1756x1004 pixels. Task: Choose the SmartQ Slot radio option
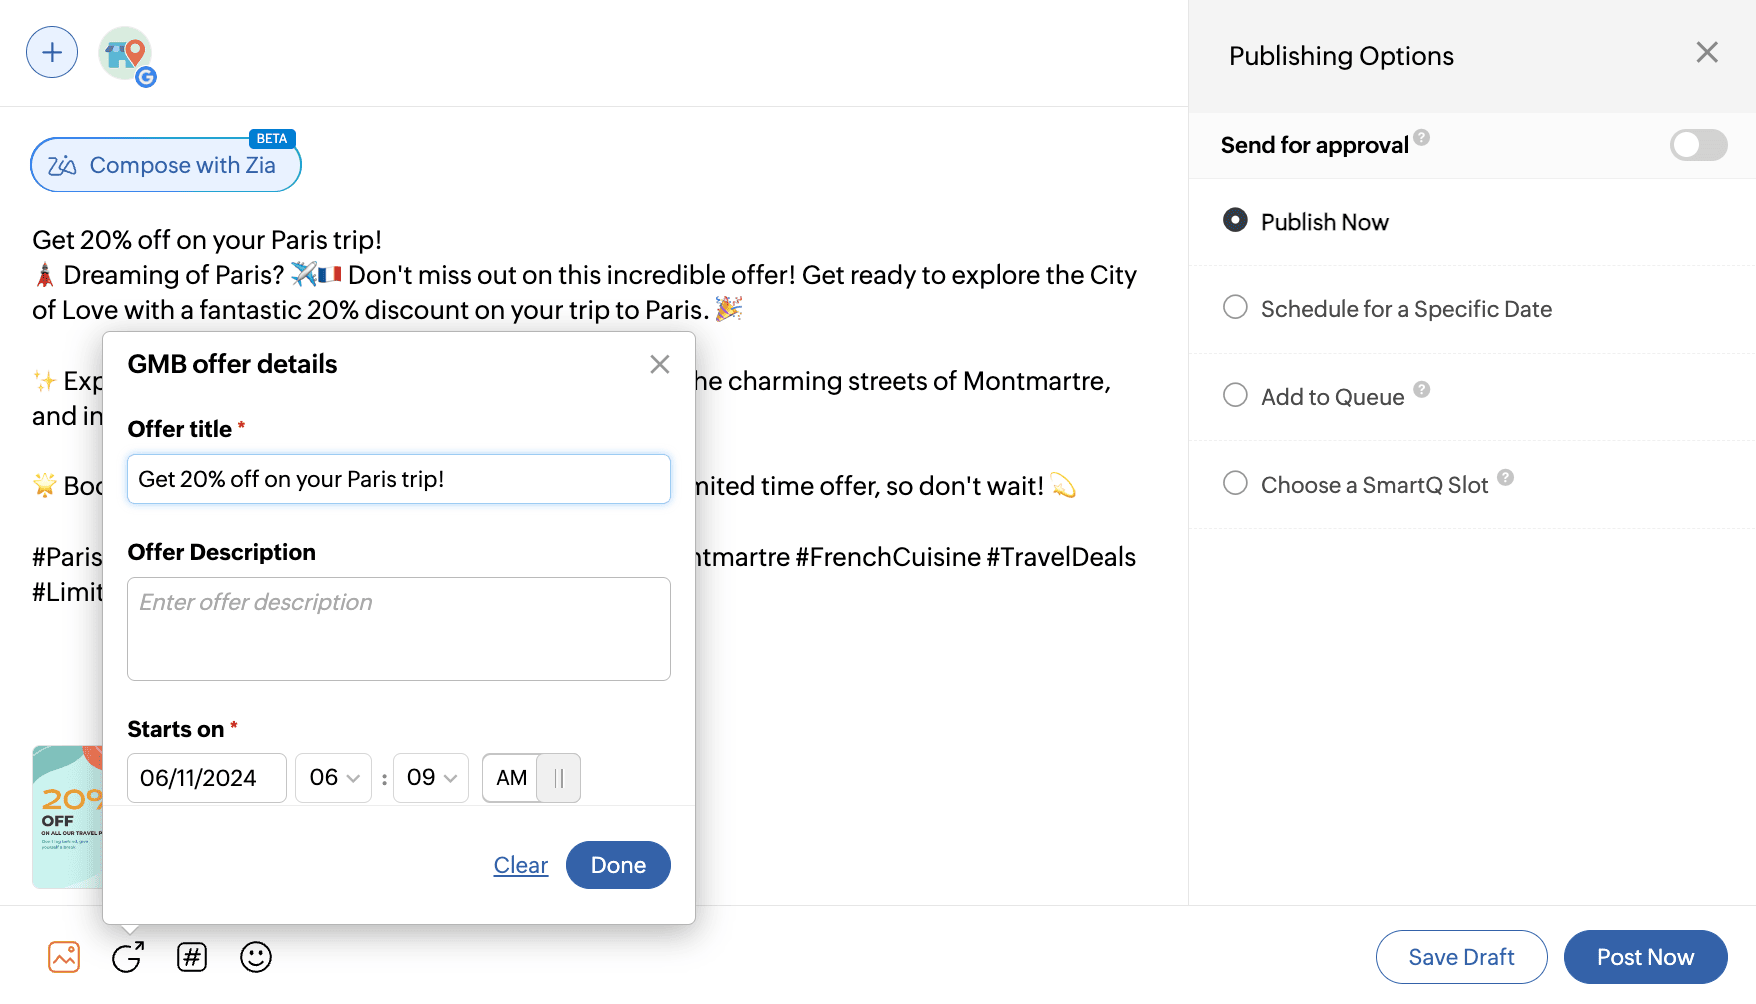click(1236, 484)
